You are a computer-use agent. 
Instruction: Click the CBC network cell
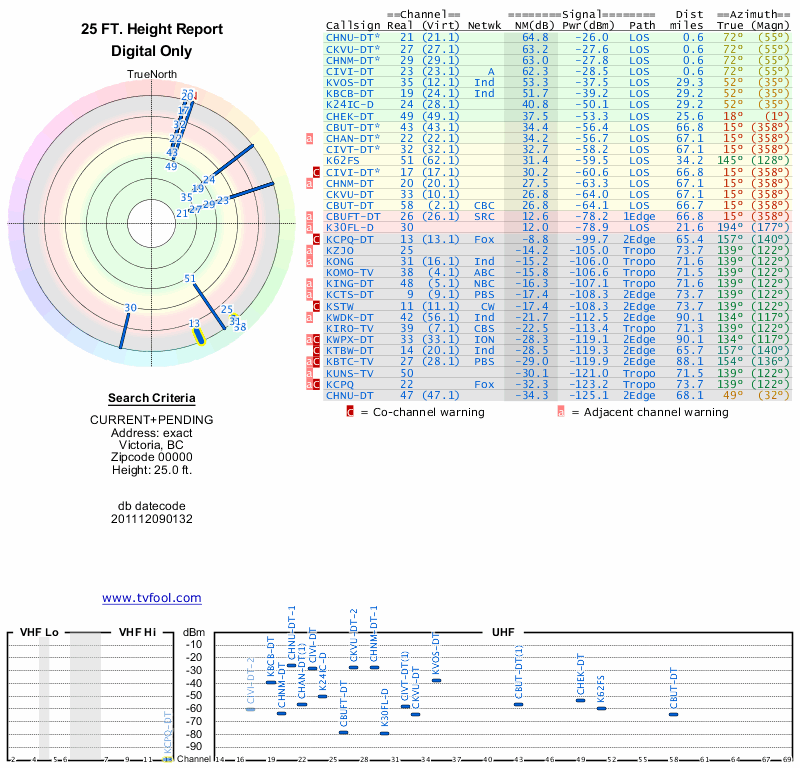click(484, 206)
